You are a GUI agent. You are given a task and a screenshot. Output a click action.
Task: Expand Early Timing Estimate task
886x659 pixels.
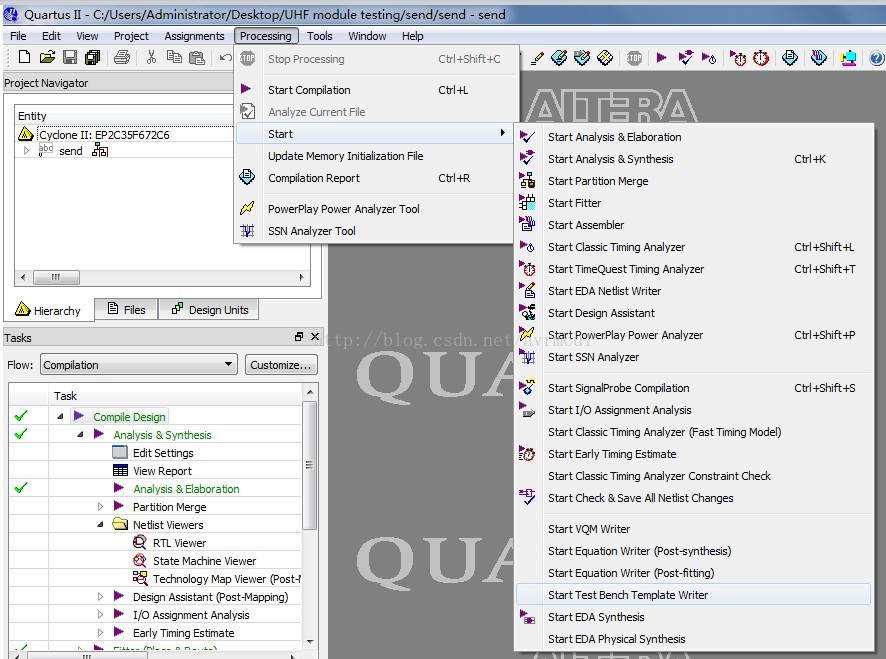point(100,633)
